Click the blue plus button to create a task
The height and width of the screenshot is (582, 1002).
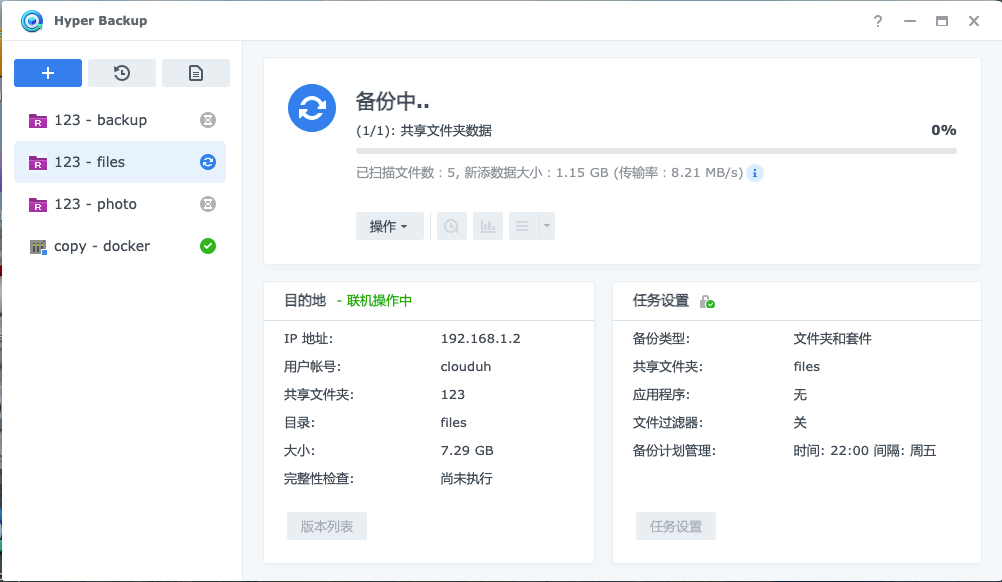coord(48,73)
